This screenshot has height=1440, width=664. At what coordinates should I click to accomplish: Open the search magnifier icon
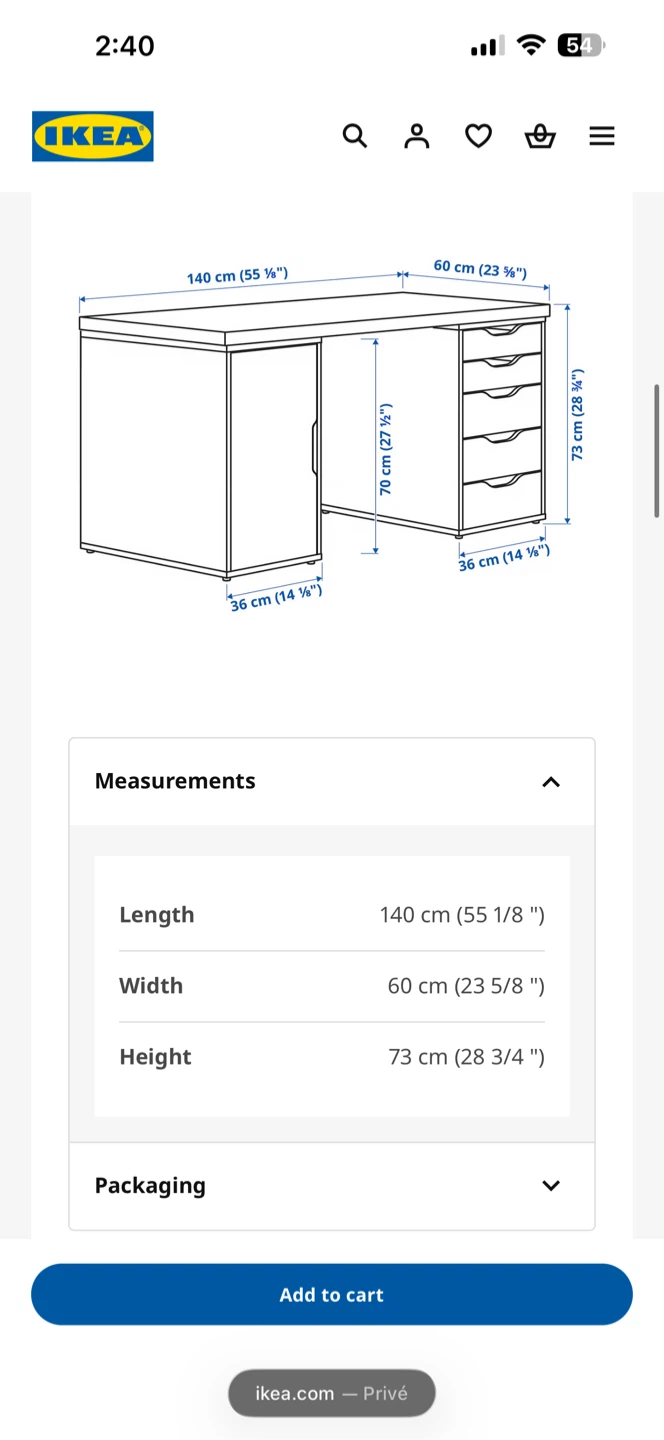click(355, 136)
